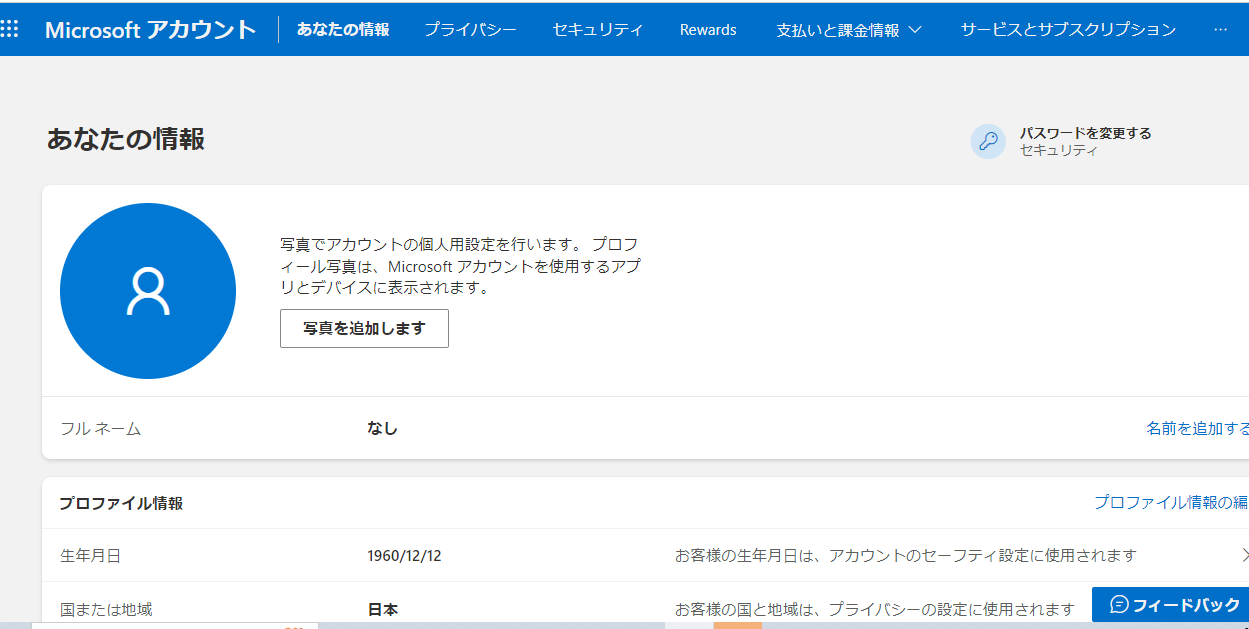This screenshot has height=629, width=1249.
Task: Click the なし full name value
Action: [382, 428]
